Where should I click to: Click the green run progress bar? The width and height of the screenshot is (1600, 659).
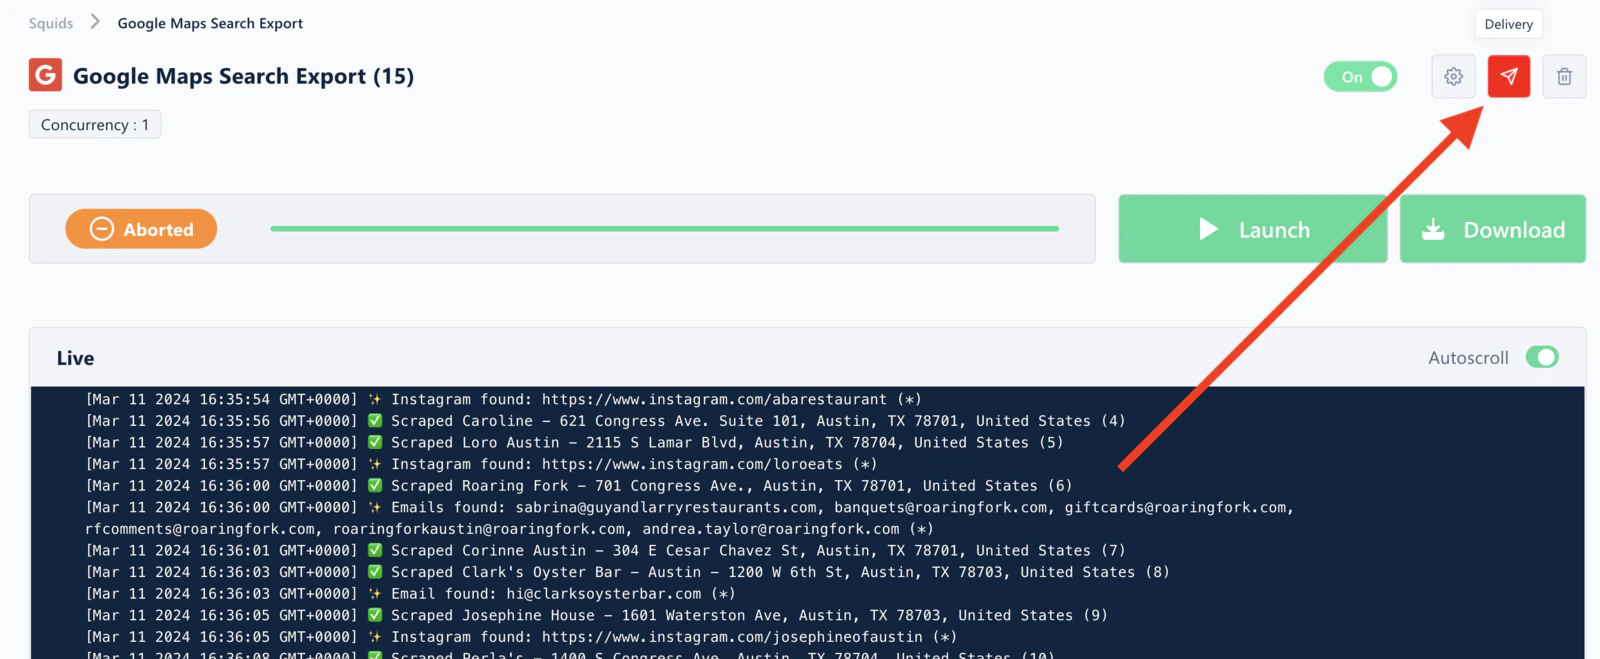click(x=664, y=229)
